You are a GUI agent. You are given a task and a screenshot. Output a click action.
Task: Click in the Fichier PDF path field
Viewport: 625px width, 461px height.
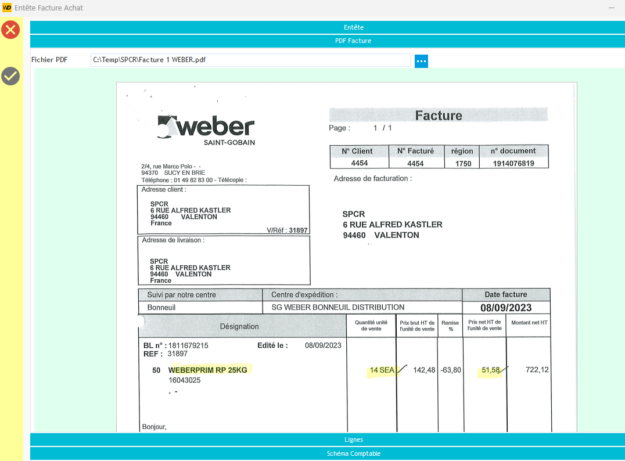(x=250, y=61)
